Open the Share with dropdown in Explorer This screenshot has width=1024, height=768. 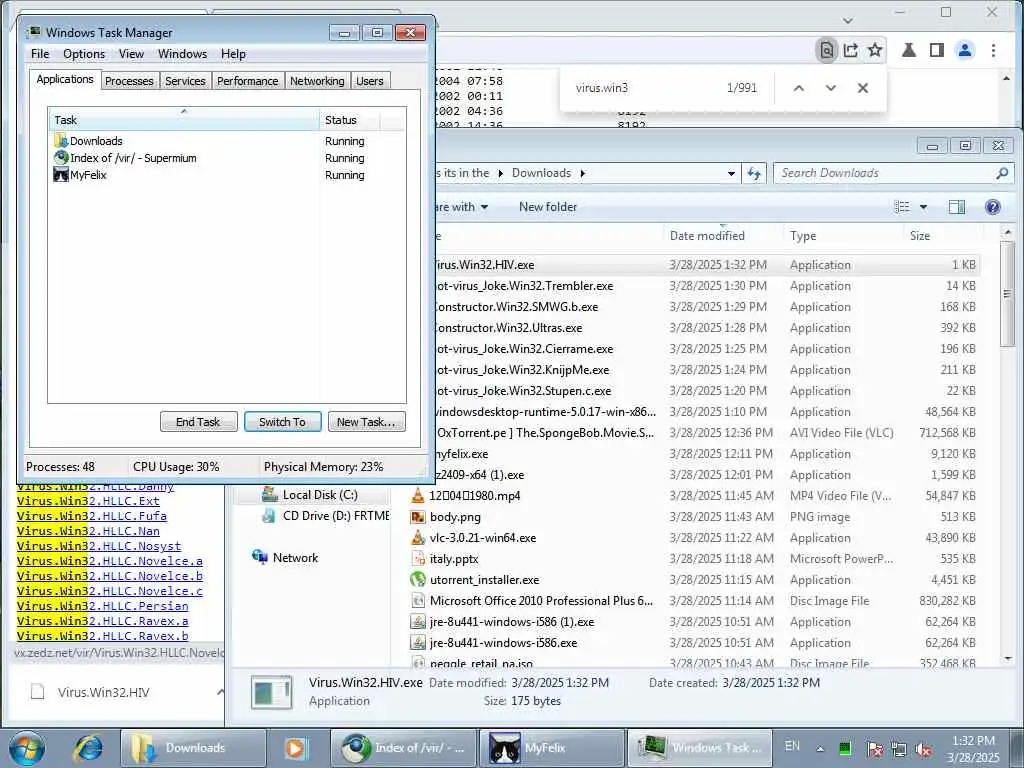[x=462, y=207]
